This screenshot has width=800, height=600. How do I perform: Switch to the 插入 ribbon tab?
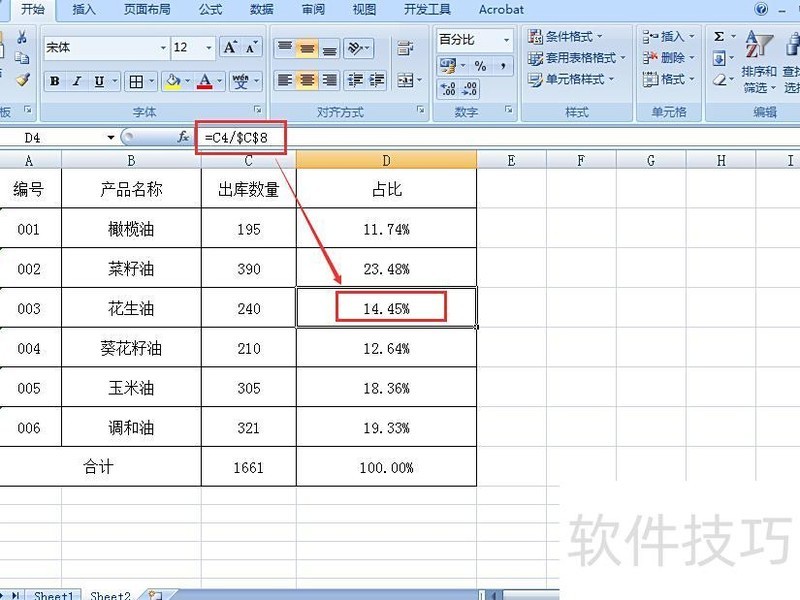pyautogui.click(x=83, y=10)
